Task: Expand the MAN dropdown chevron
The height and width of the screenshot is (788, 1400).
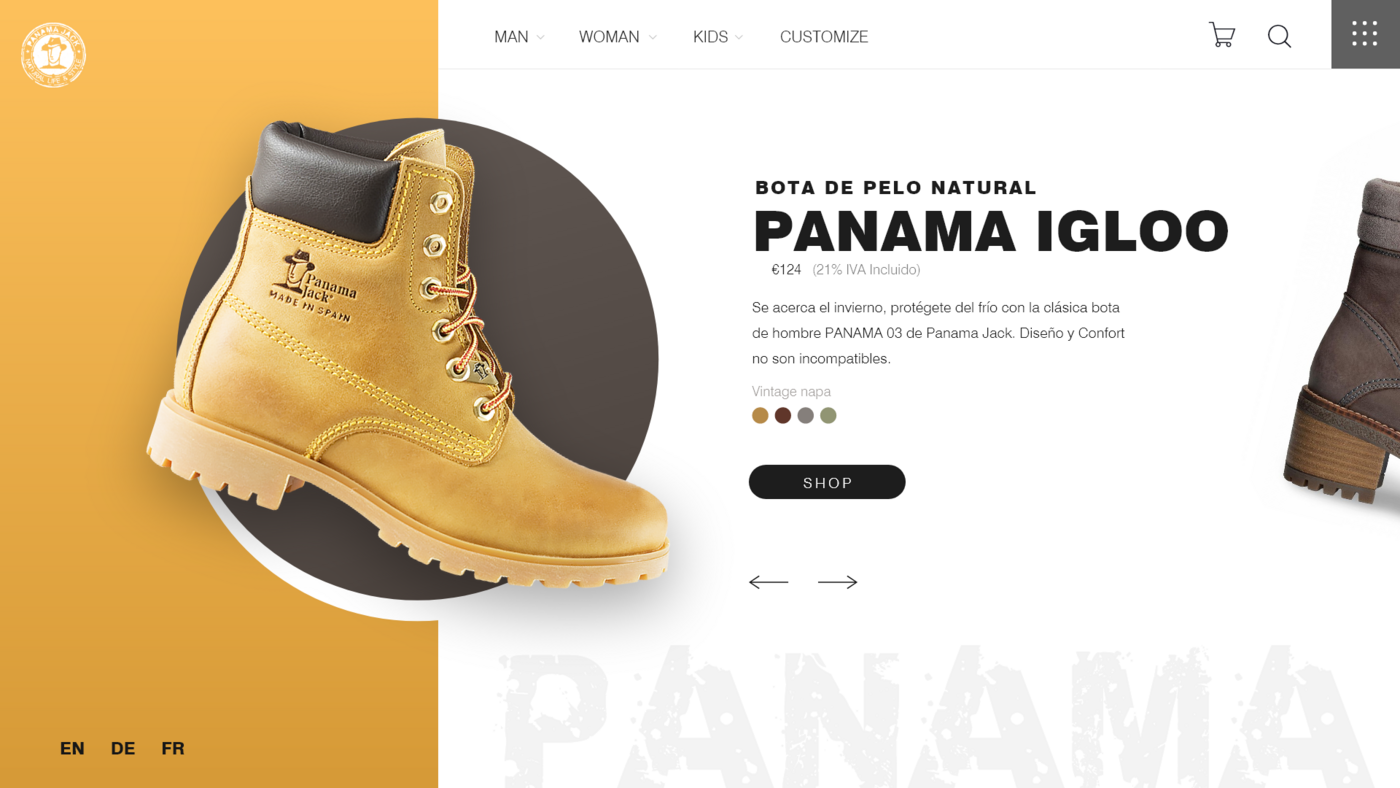Action: tap(541, 38)
